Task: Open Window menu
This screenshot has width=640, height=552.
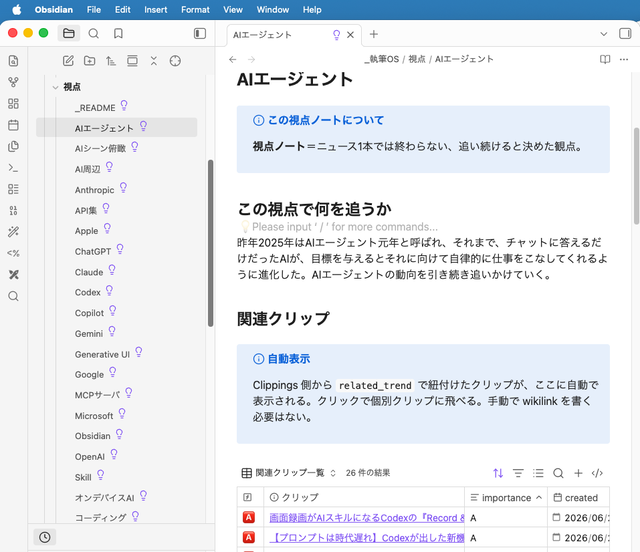Action: pyautogui.click(x=273, y=9)
